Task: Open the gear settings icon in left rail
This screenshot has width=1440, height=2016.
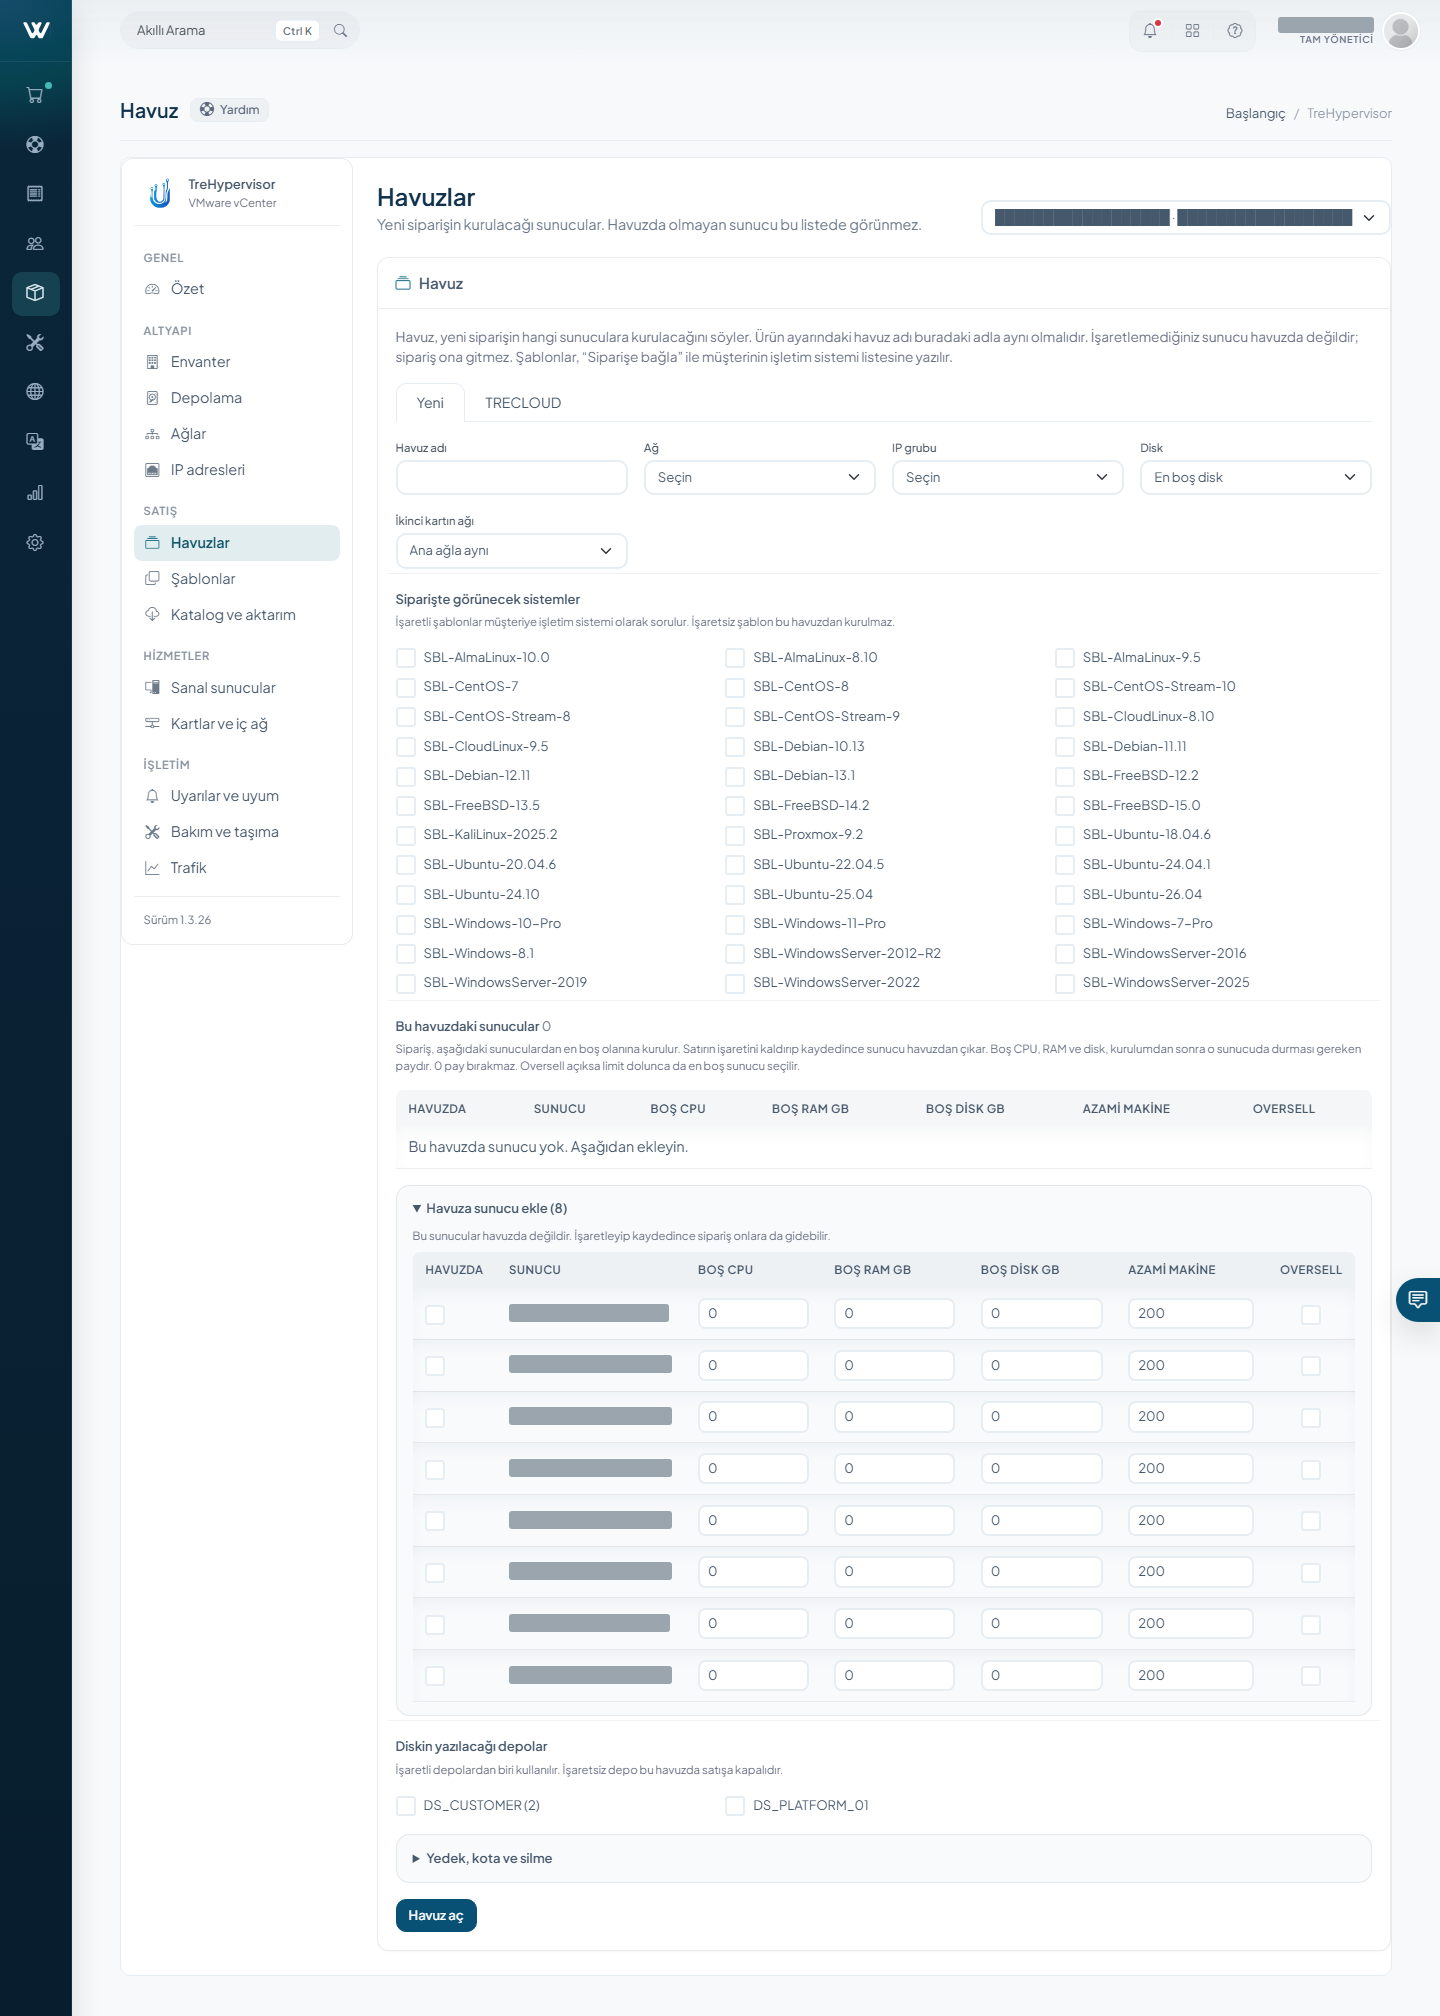Action: [35, 542]
